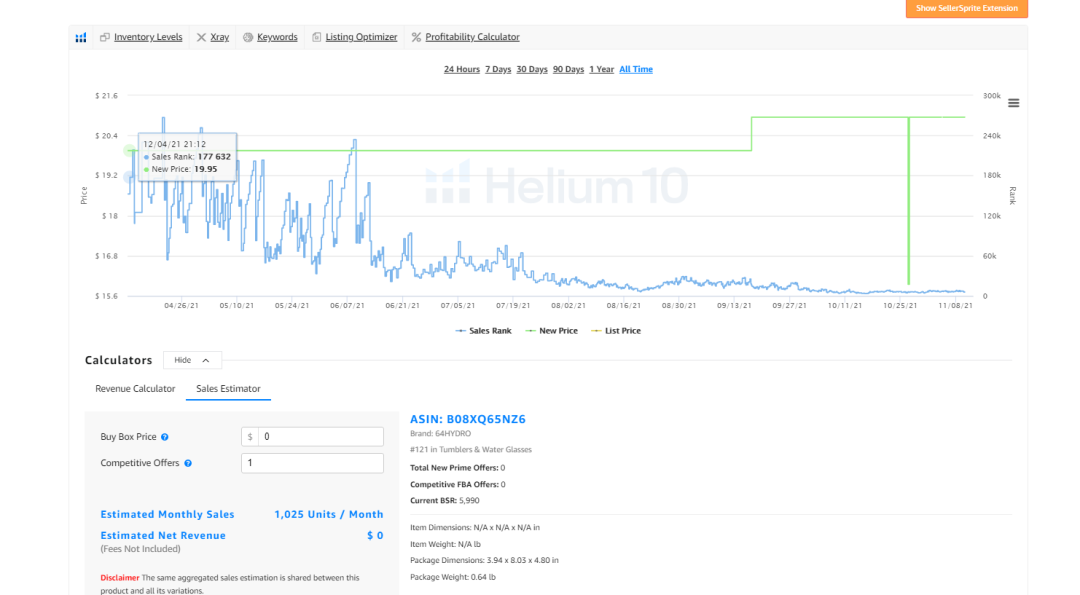The width and height of the screenshot is (1080, 595).
Task: Open Xray tab
Action: tap(220, 37)
